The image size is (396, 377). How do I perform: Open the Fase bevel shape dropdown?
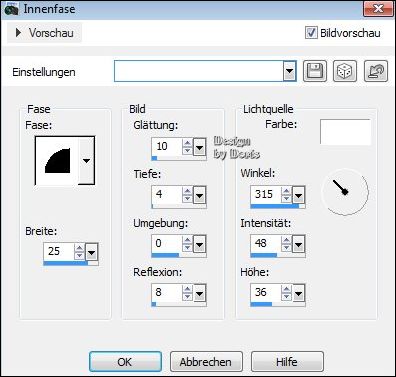coord(86,161)
